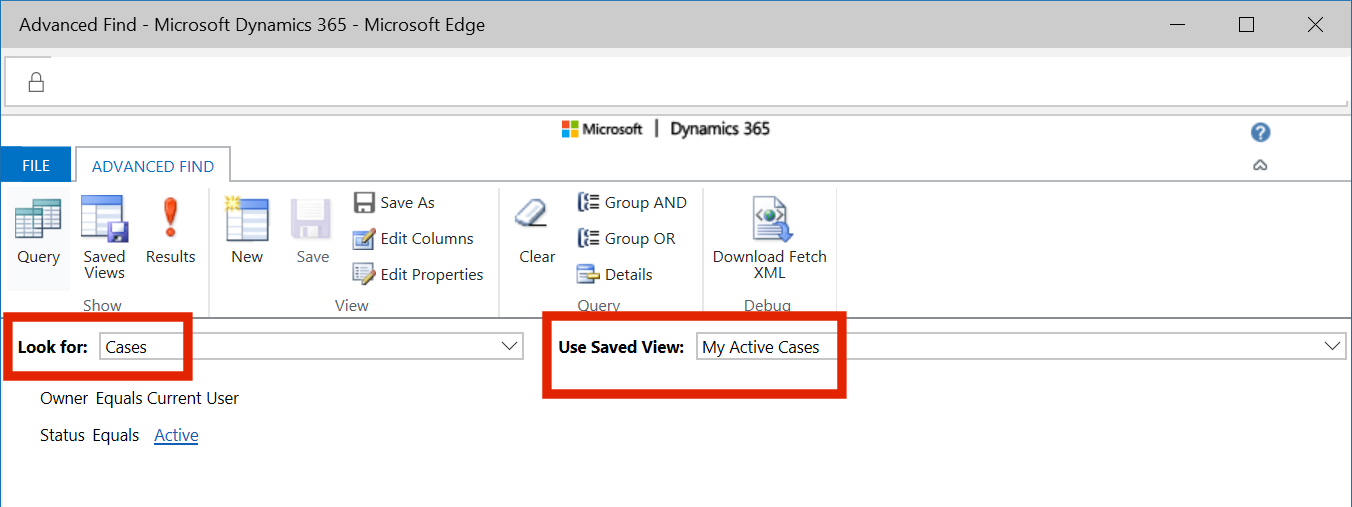This screenshot has height=507, width=1352.
Task: Select Group AND in Query group
Action: [632, 203]
